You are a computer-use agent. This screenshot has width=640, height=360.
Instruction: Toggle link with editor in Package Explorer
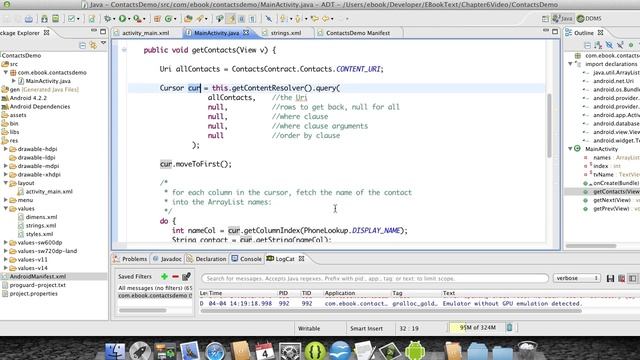click(93, 45)
